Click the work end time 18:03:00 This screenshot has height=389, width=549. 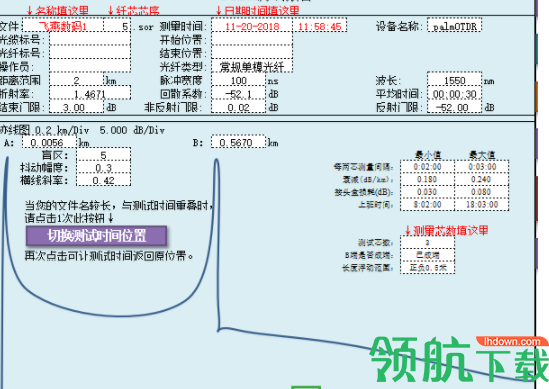tap(482, 204)
